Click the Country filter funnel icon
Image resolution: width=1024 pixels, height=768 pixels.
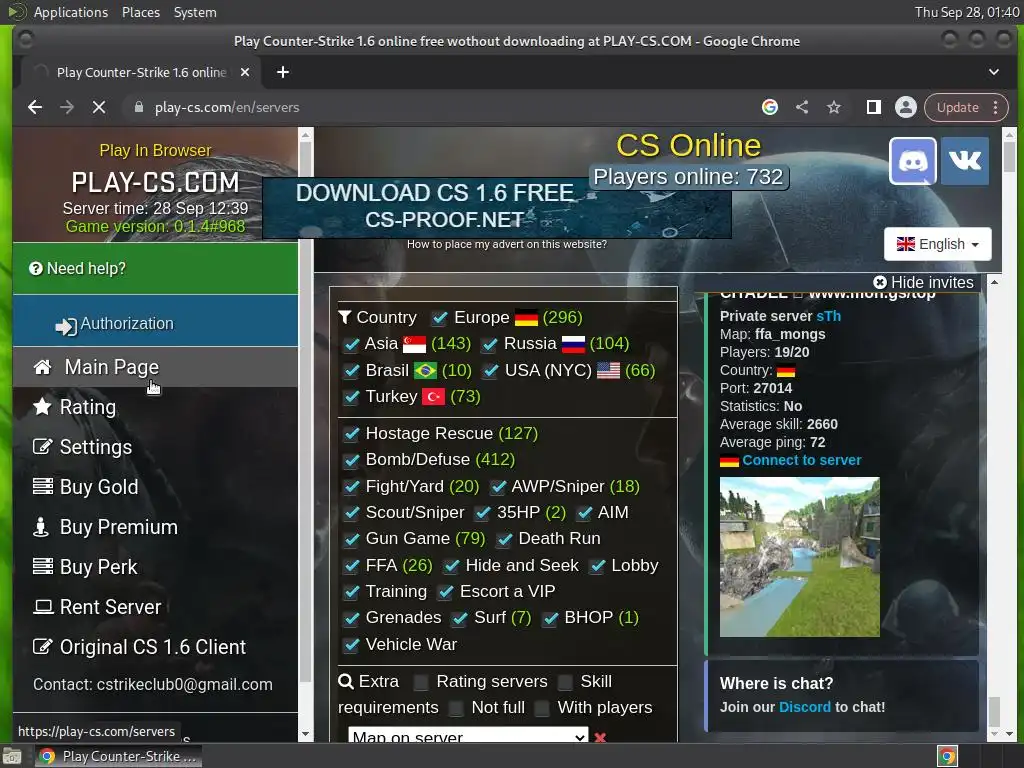click(345, 317)
